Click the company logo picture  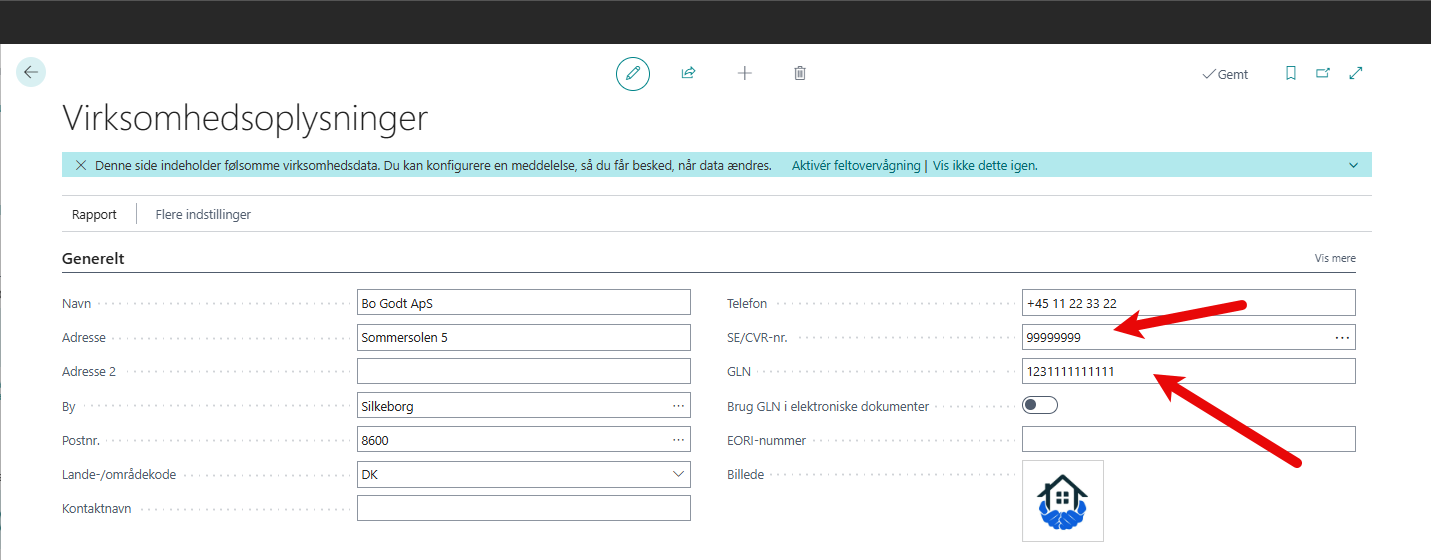coord(1062,501)
